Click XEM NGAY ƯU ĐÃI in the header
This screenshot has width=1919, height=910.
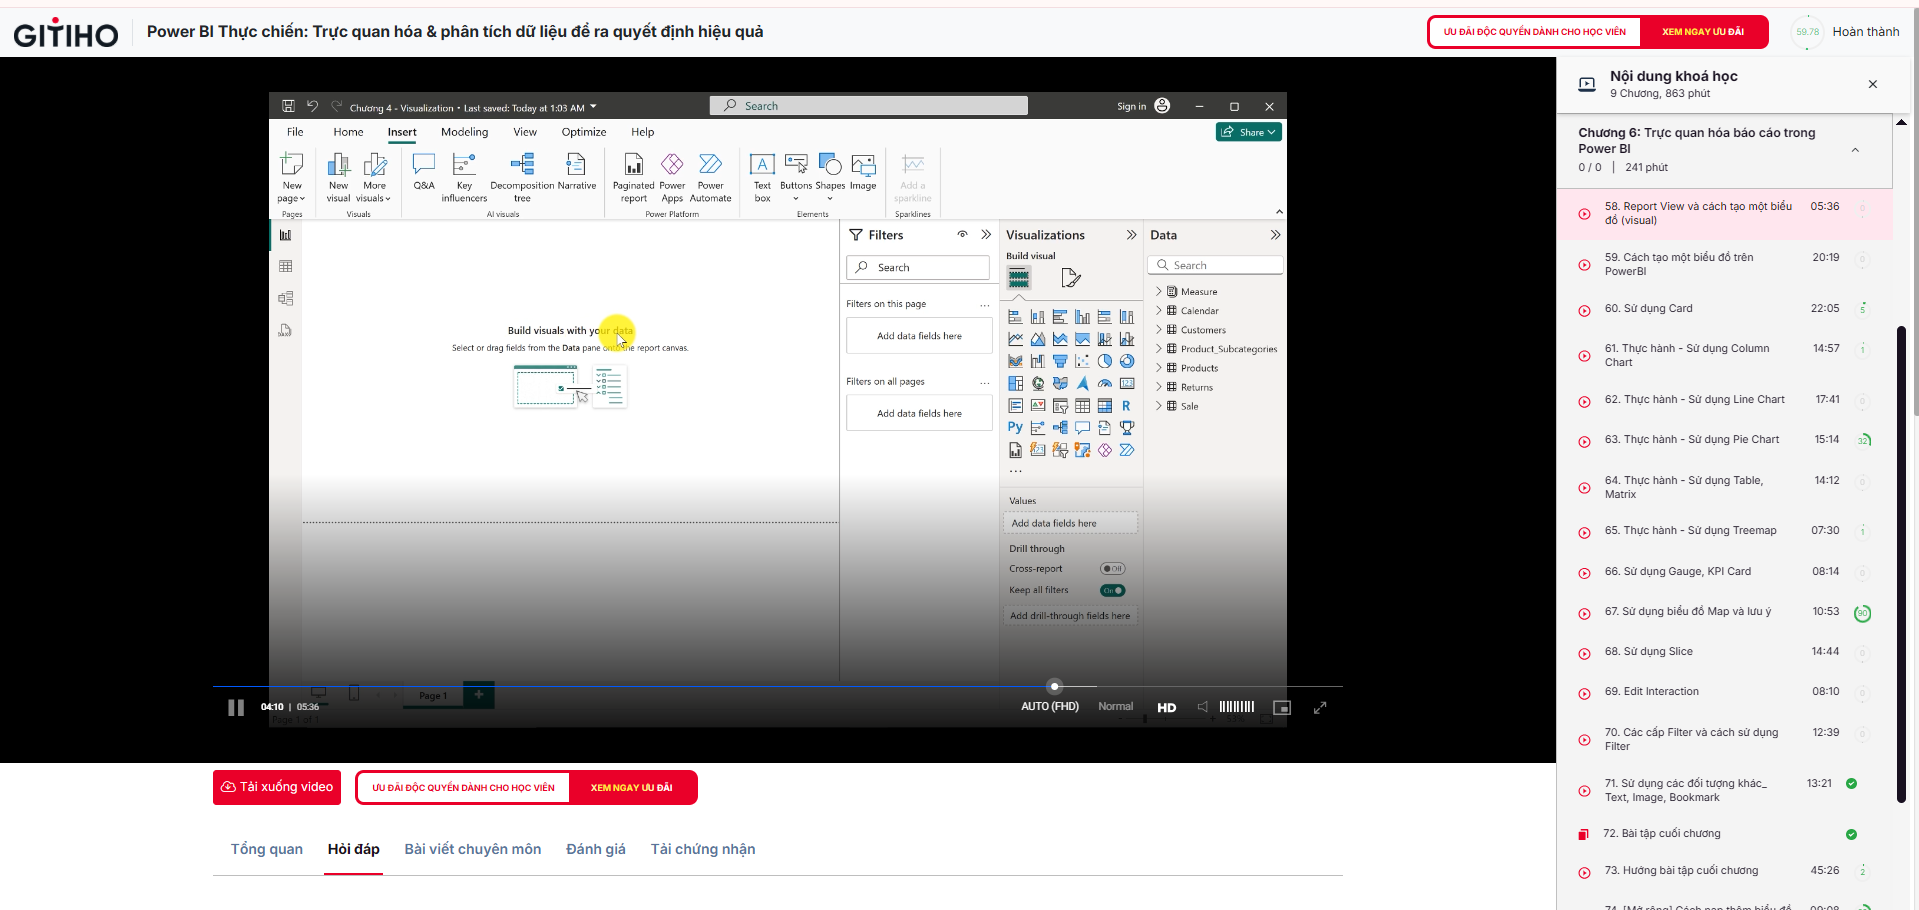1703,32
